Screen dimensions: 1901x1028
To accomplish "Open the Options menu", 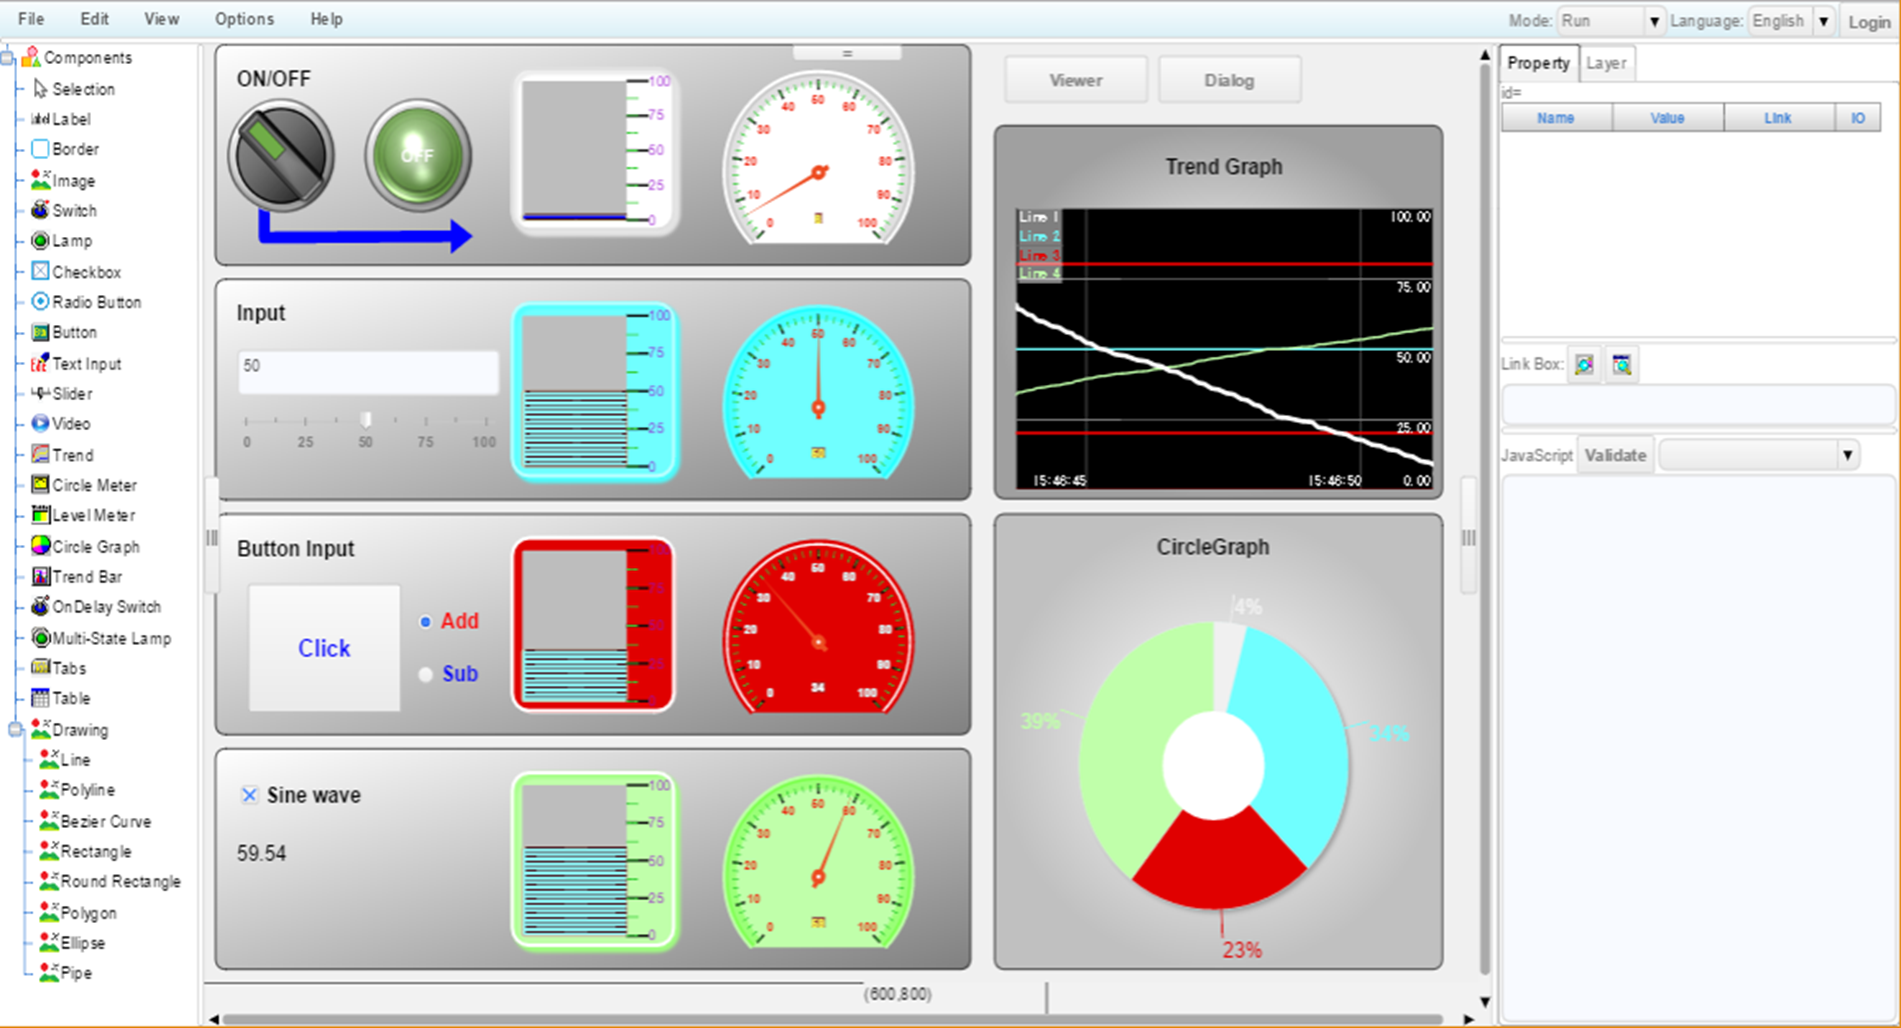I will (244, 19).
